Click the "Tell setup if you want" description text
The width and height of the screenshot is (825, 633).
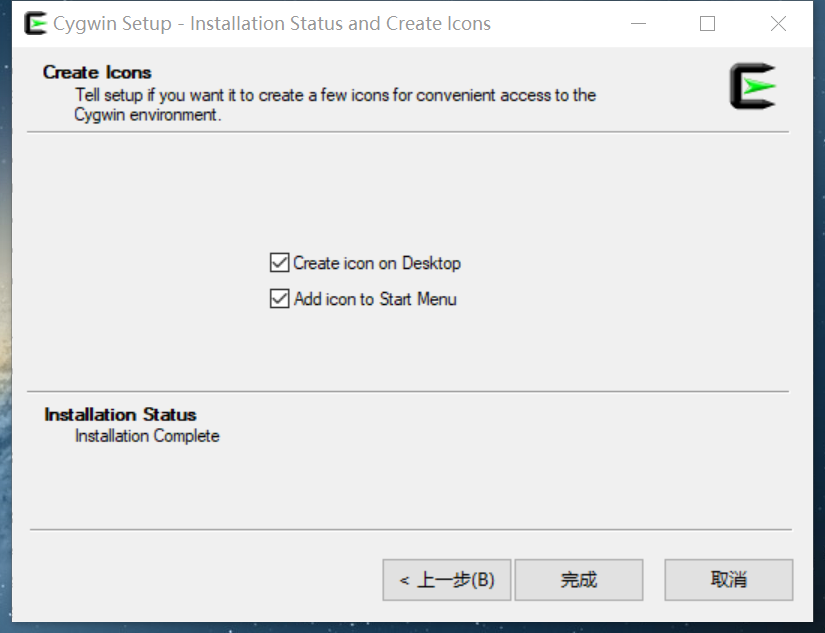point(335,95)
